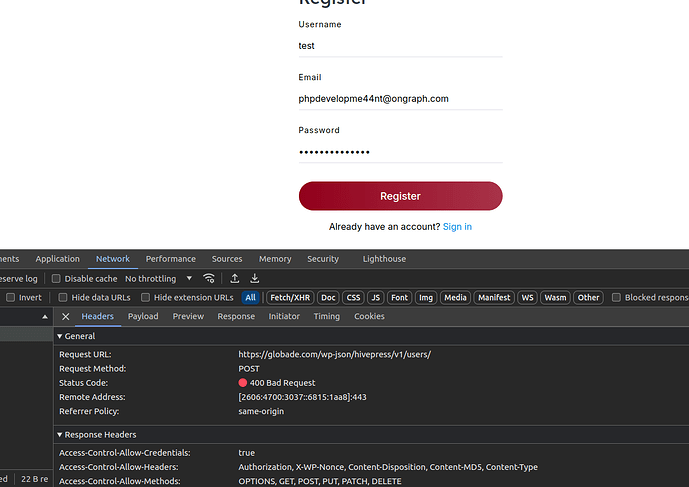This screenshot has height=487, width=689.
Task: Open network conditions wifi icon
Action: [x=209, y=279]
